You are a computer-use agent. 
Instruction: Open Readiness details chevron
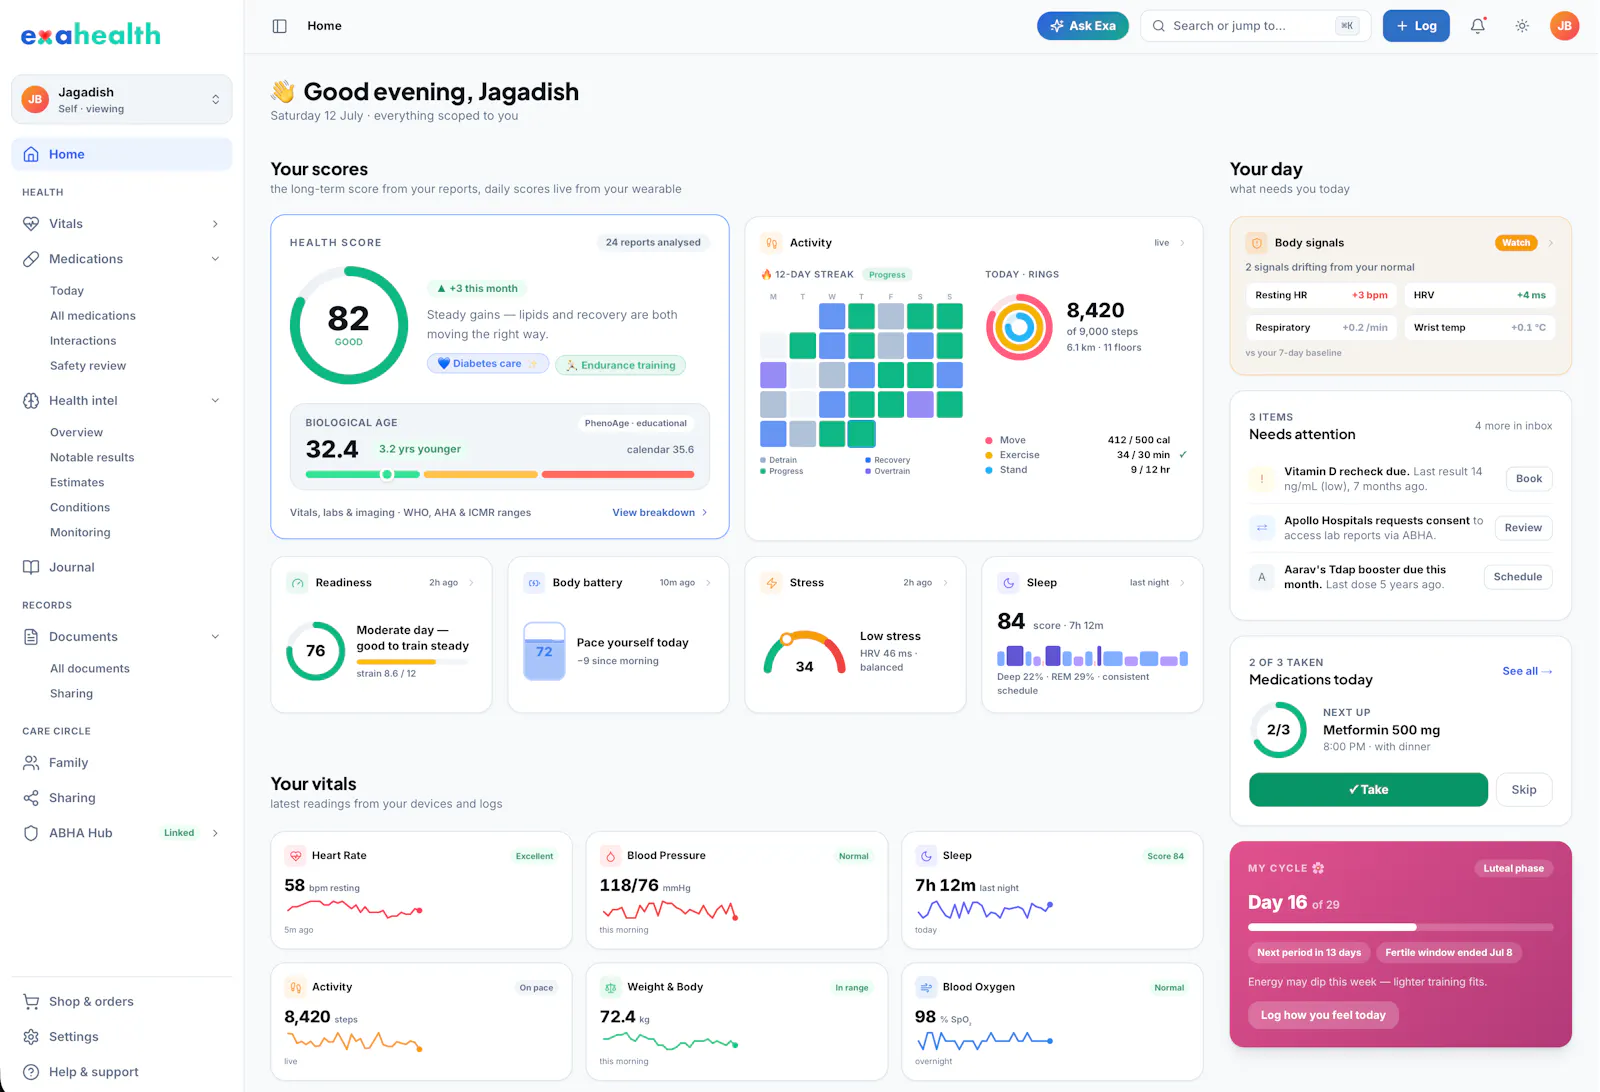coord(471,583)
